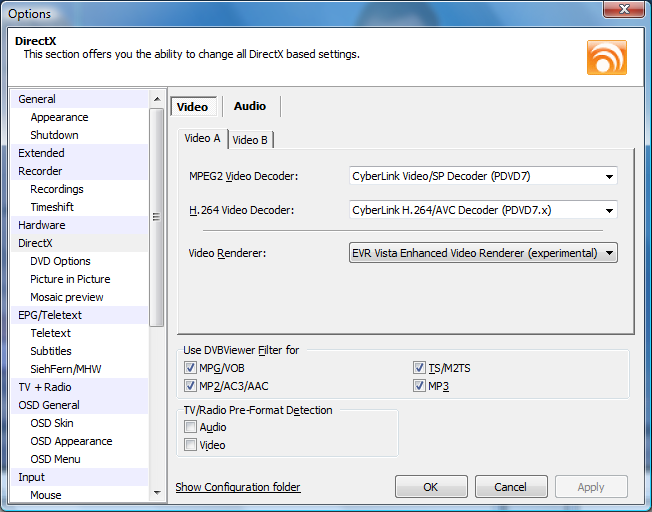Select Input in the options list
The image size is (652, 512).
click(x=79, y=477)
